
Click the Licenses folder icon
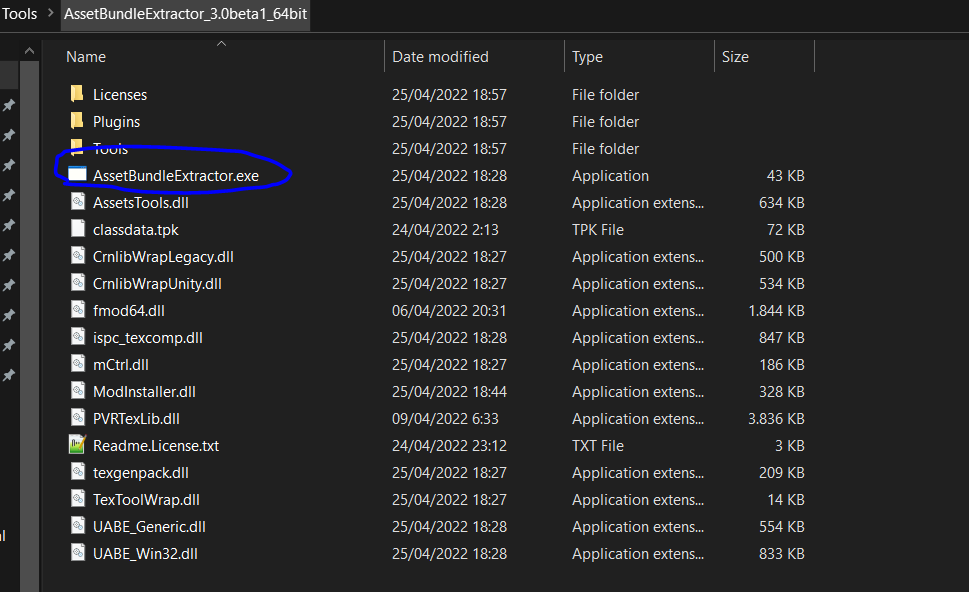78,94
